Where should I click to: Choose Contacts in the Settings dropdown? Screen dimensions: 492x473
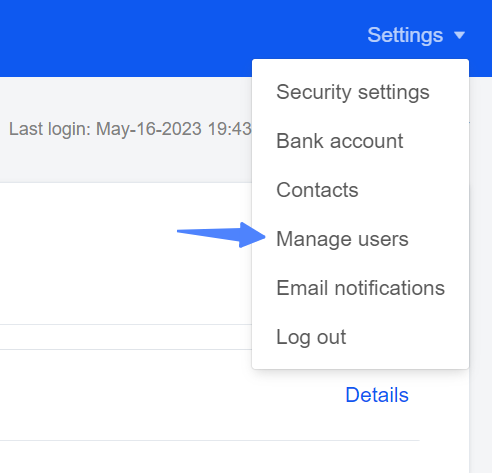pyautogui.click(x=317, y=190)
